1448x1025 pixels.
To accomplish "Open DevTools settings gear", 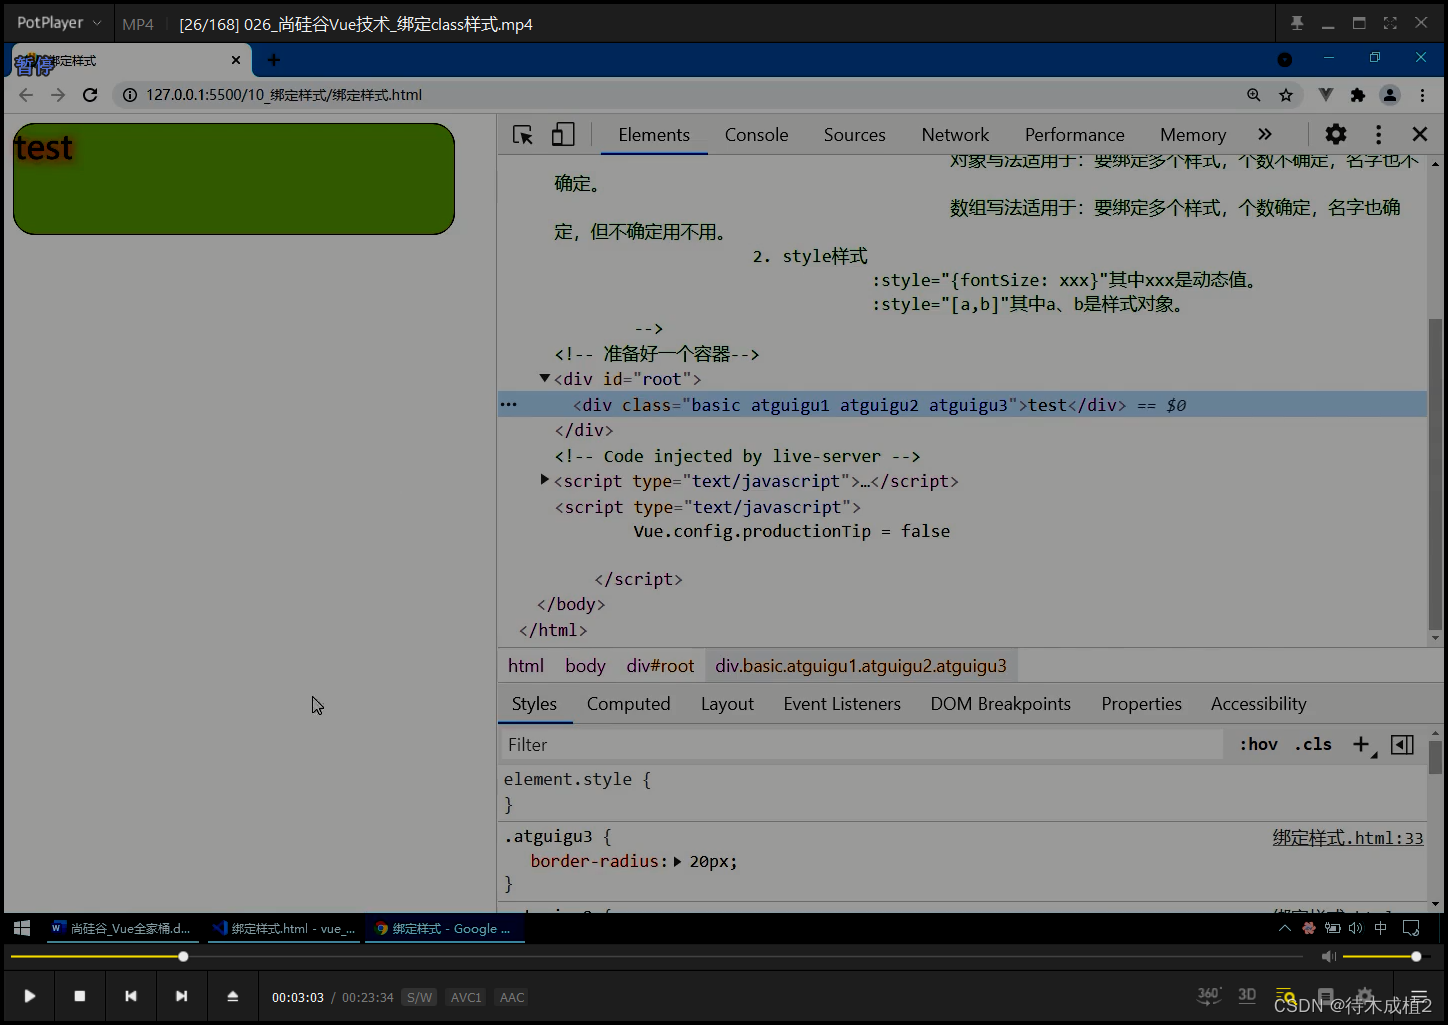I will [x=1336, y=134].
